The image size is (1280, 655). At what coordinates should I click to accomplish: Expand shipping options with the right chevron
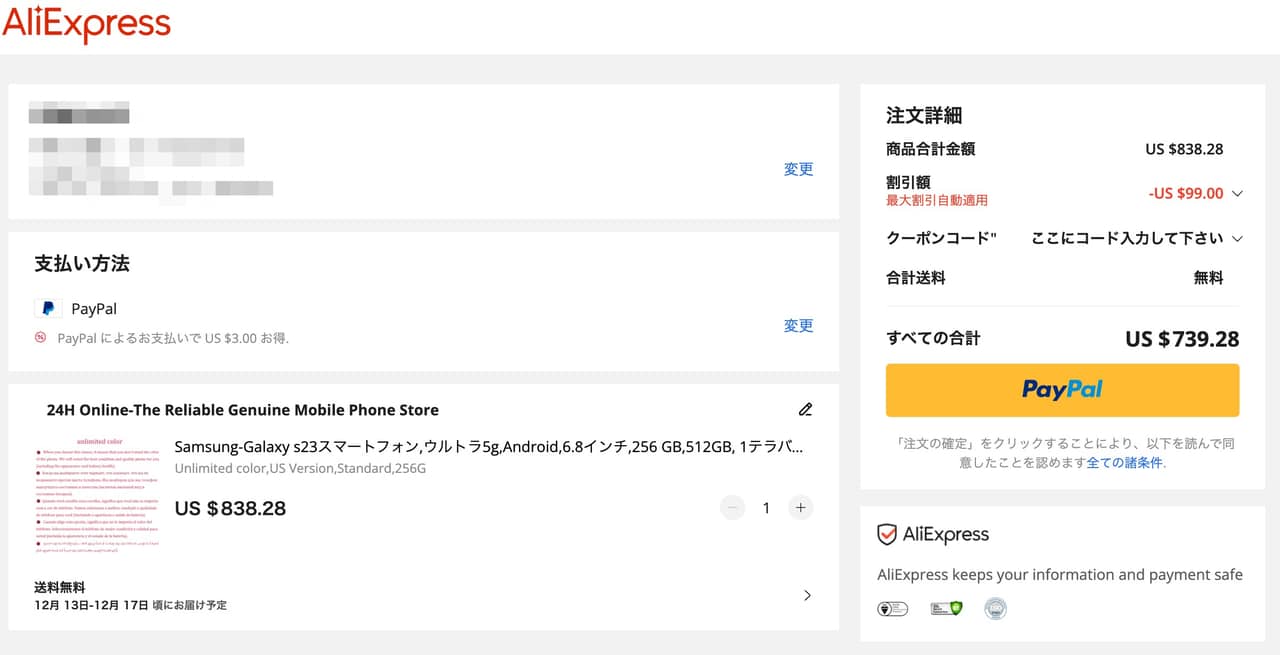(x=807, y=596)
